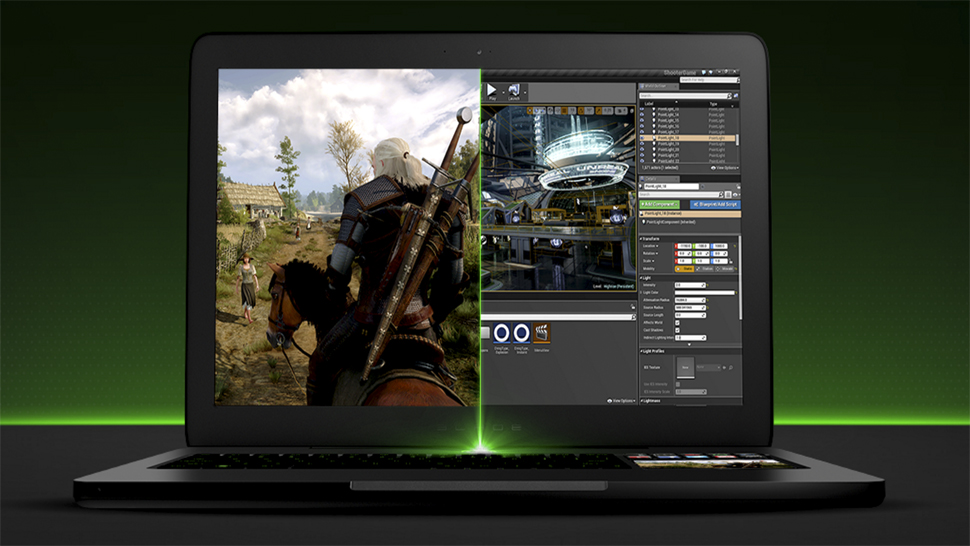This screenshot has height=546, width=970.
Task: Select the viewport scale tool icon
Action: point(543,111)
